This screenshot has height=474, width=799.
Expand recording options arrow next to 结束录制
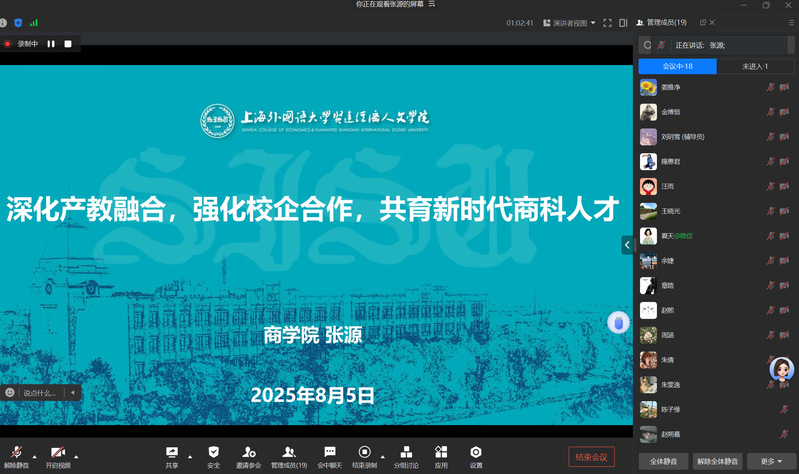[383, 457]
